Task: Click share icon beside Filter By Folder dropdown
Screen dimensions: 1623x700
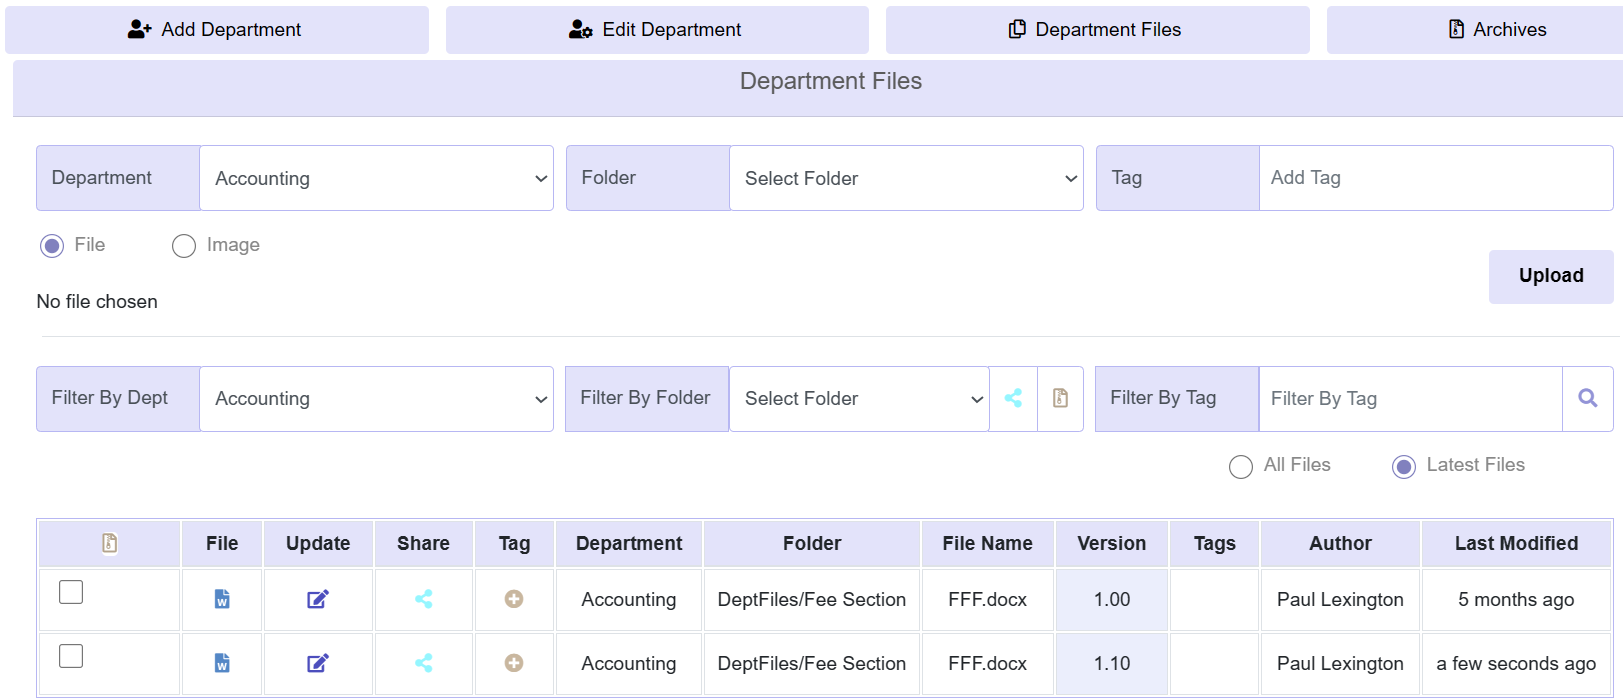Action: coord(1013,398)
